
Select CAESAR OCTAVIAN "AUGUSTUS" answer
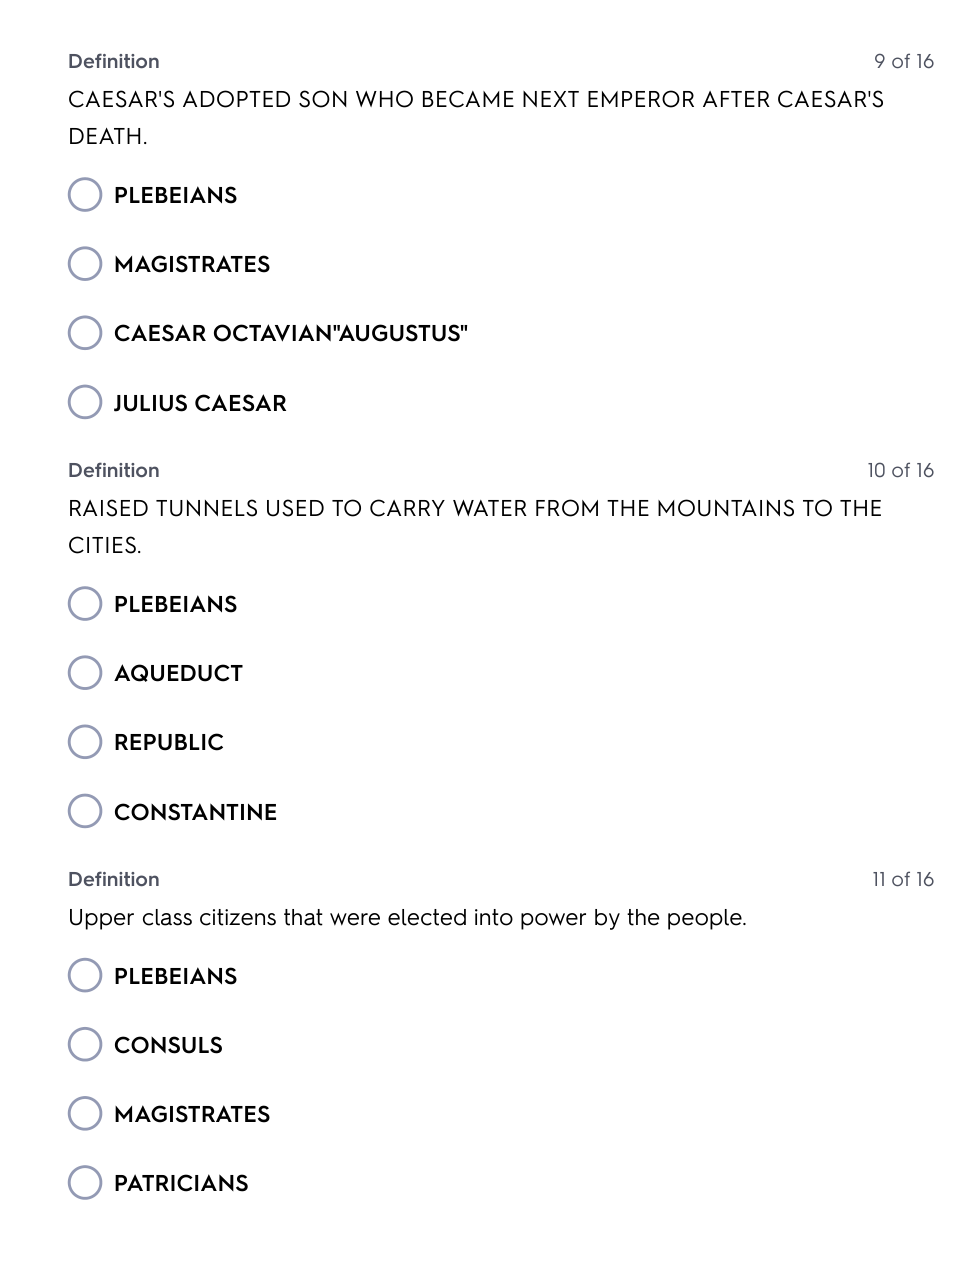pos(85,333)
